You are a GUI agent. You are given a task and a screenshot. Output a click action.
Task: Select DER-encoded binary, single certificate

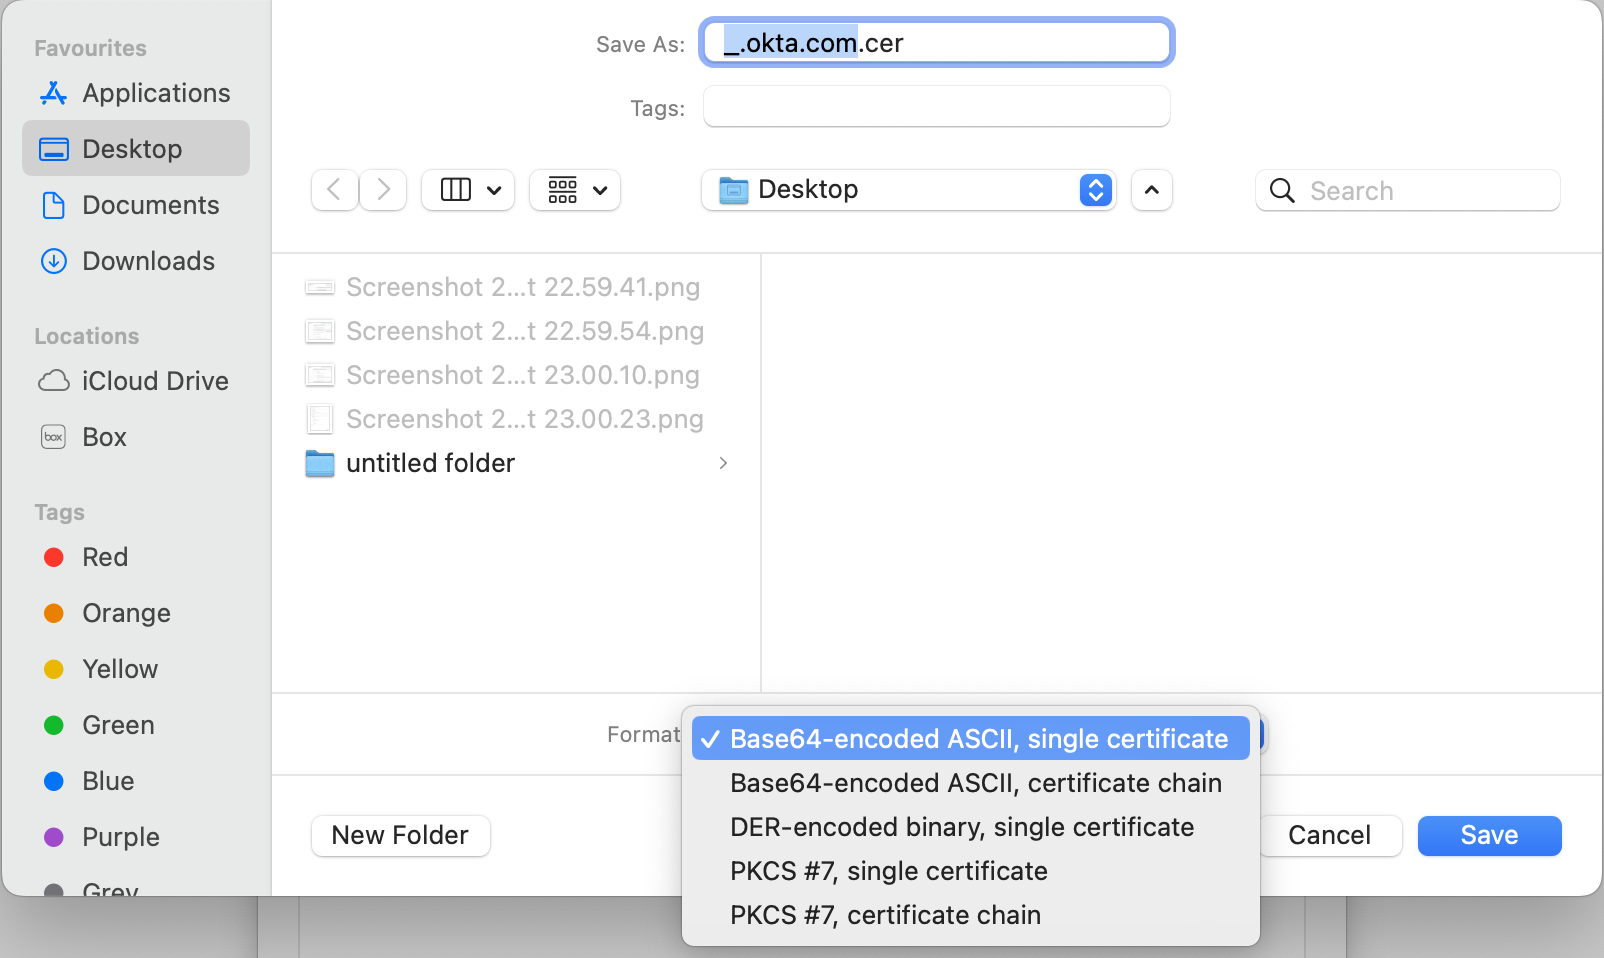[x=961, y=827]
